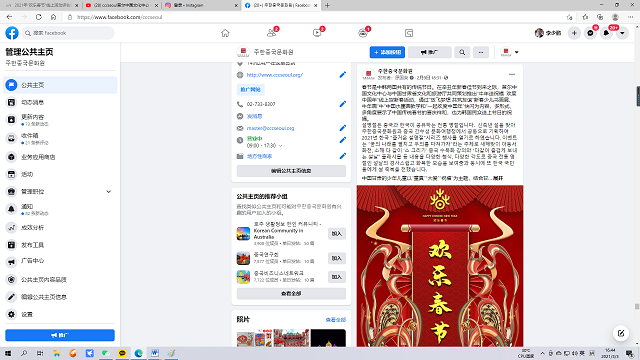Image resolution: width=640 pixels, height=360 pixels.
Task: Click the blue 推广 button in sidebar
Action: click(x=60, y=335)
